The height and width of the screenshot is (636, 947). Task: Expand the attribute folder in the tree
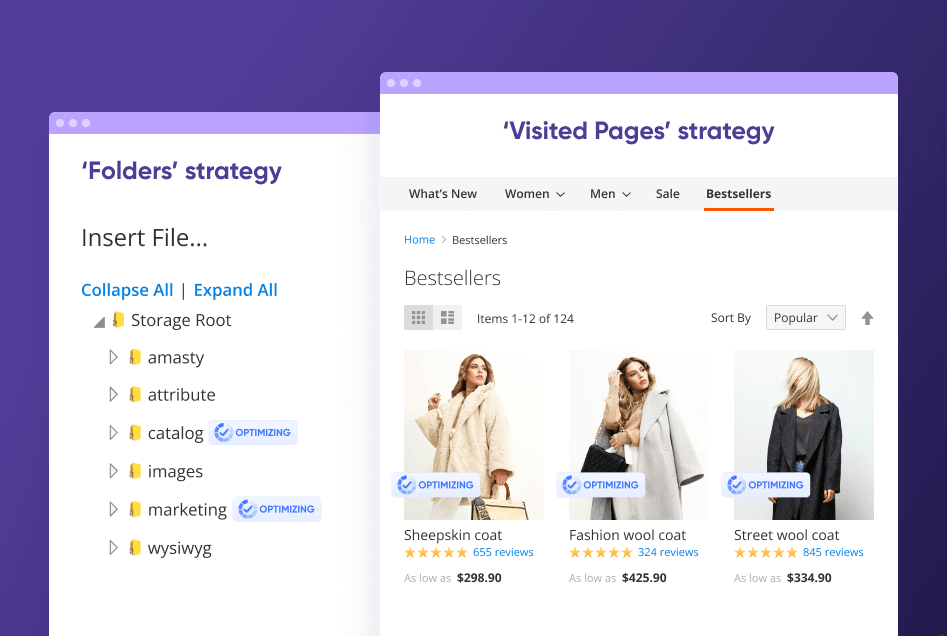click(113, 394)
